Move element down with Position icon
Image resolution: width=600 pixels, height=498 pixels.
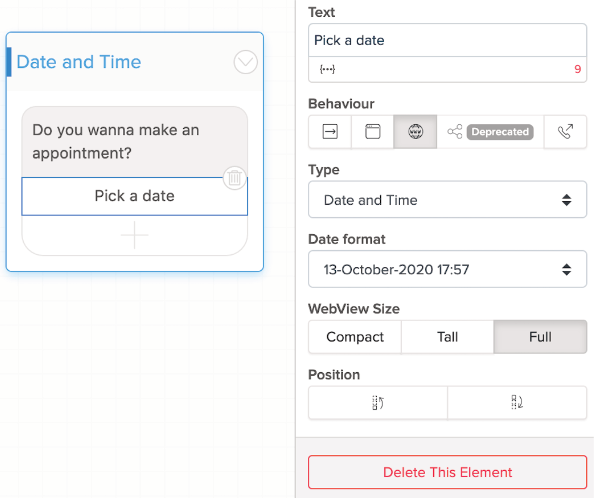pyautogui.click(x=517, y=403)
